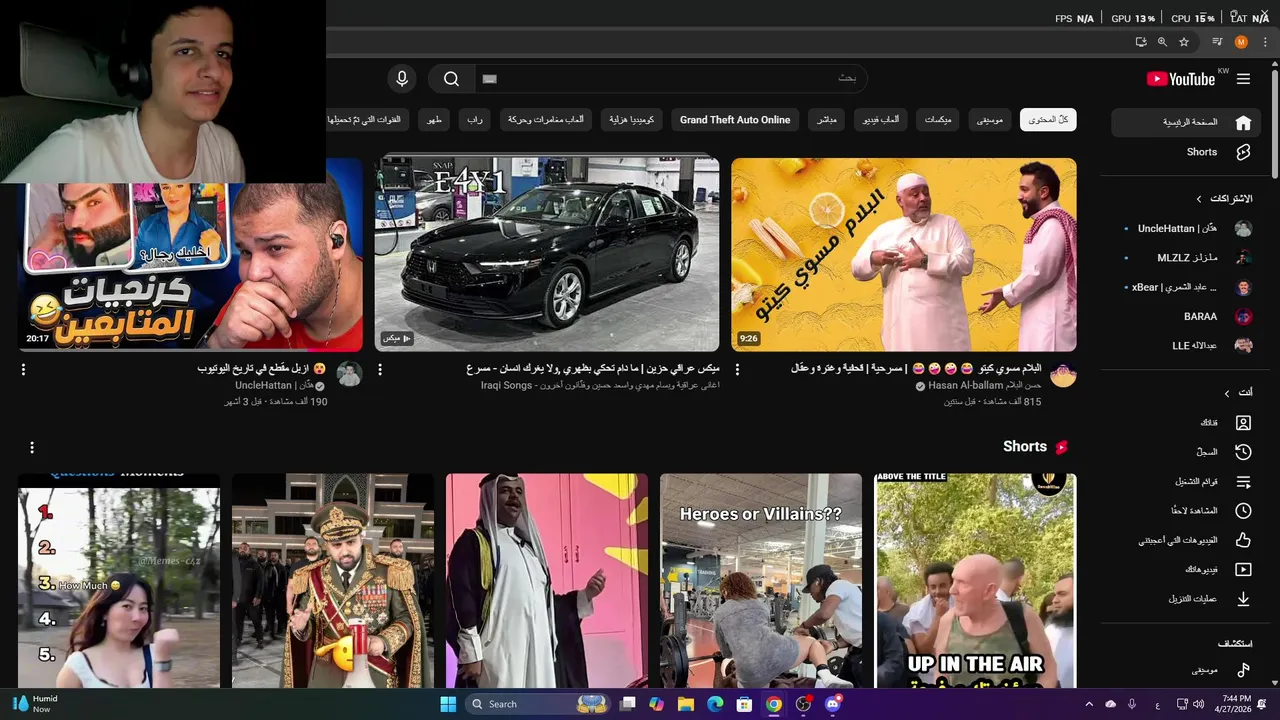The height and width of the screenshot is (720, 1280).
Task: Open File Explorer from the taskbar
Action: (686, 704)
